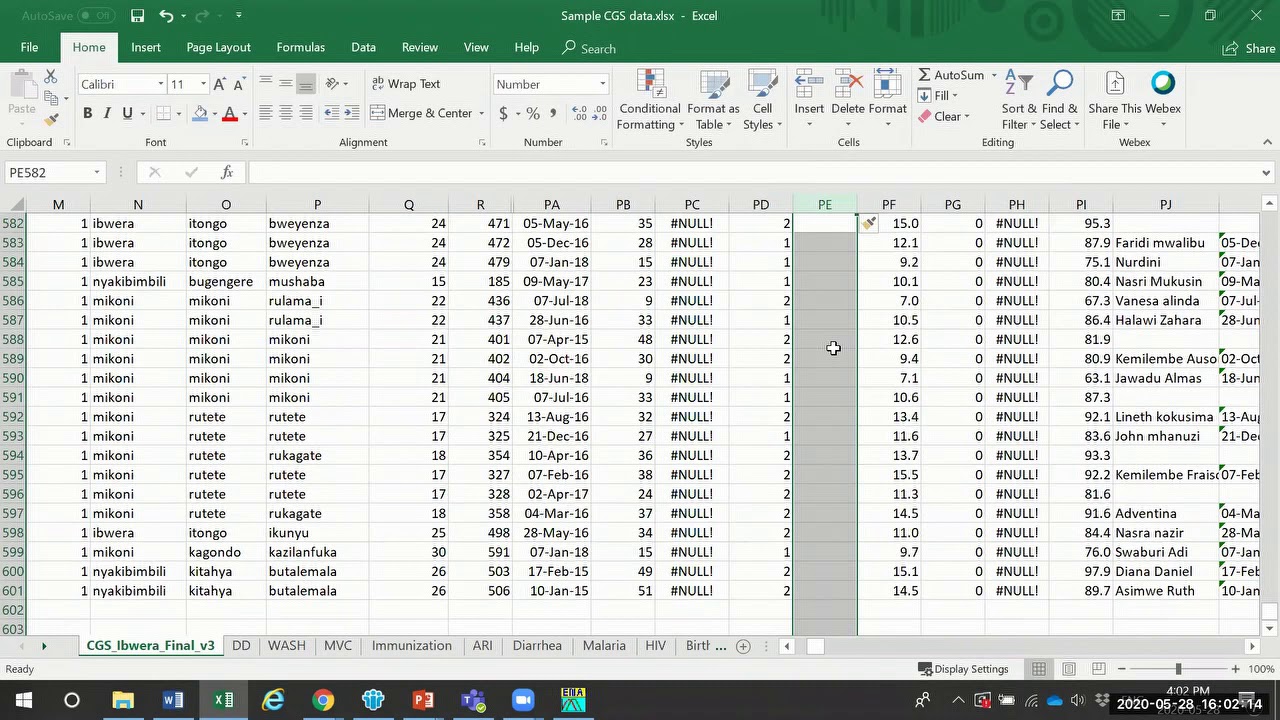This screenshot has width=1280, height=720.
Task: Switch to the Review tab
Action: click(x=420, y=47)
